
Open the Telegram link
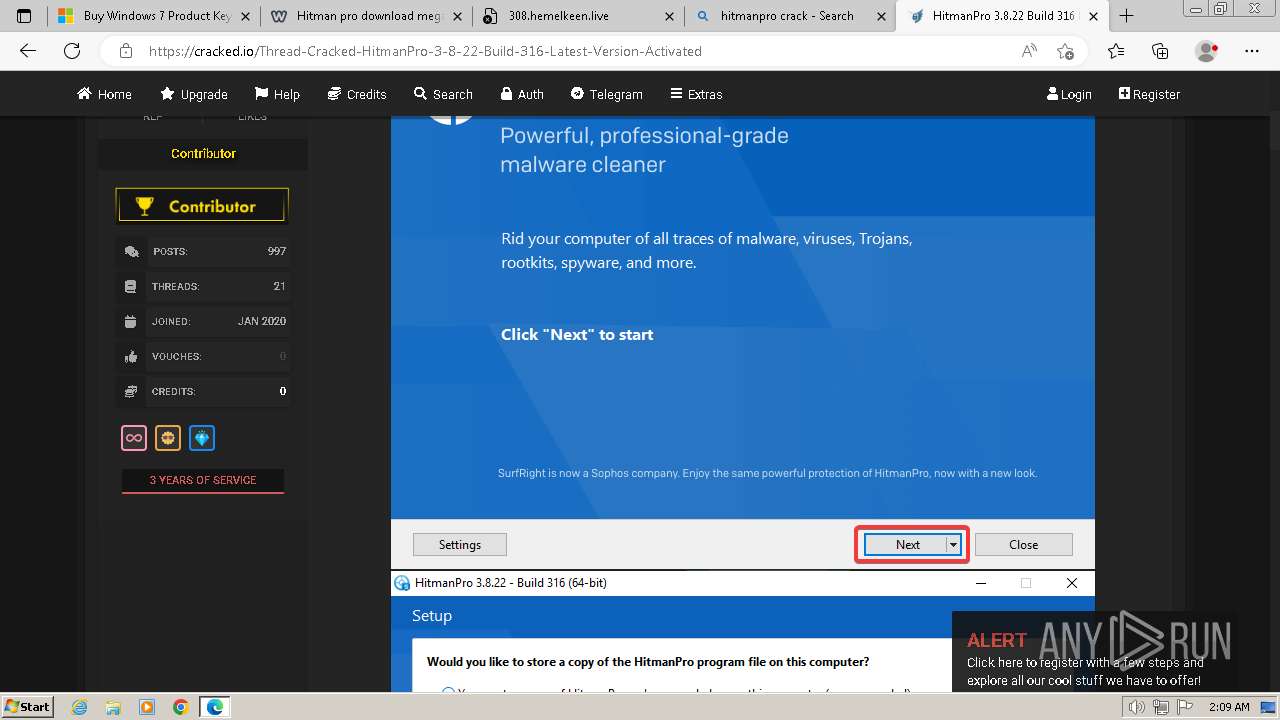[607, 94]
